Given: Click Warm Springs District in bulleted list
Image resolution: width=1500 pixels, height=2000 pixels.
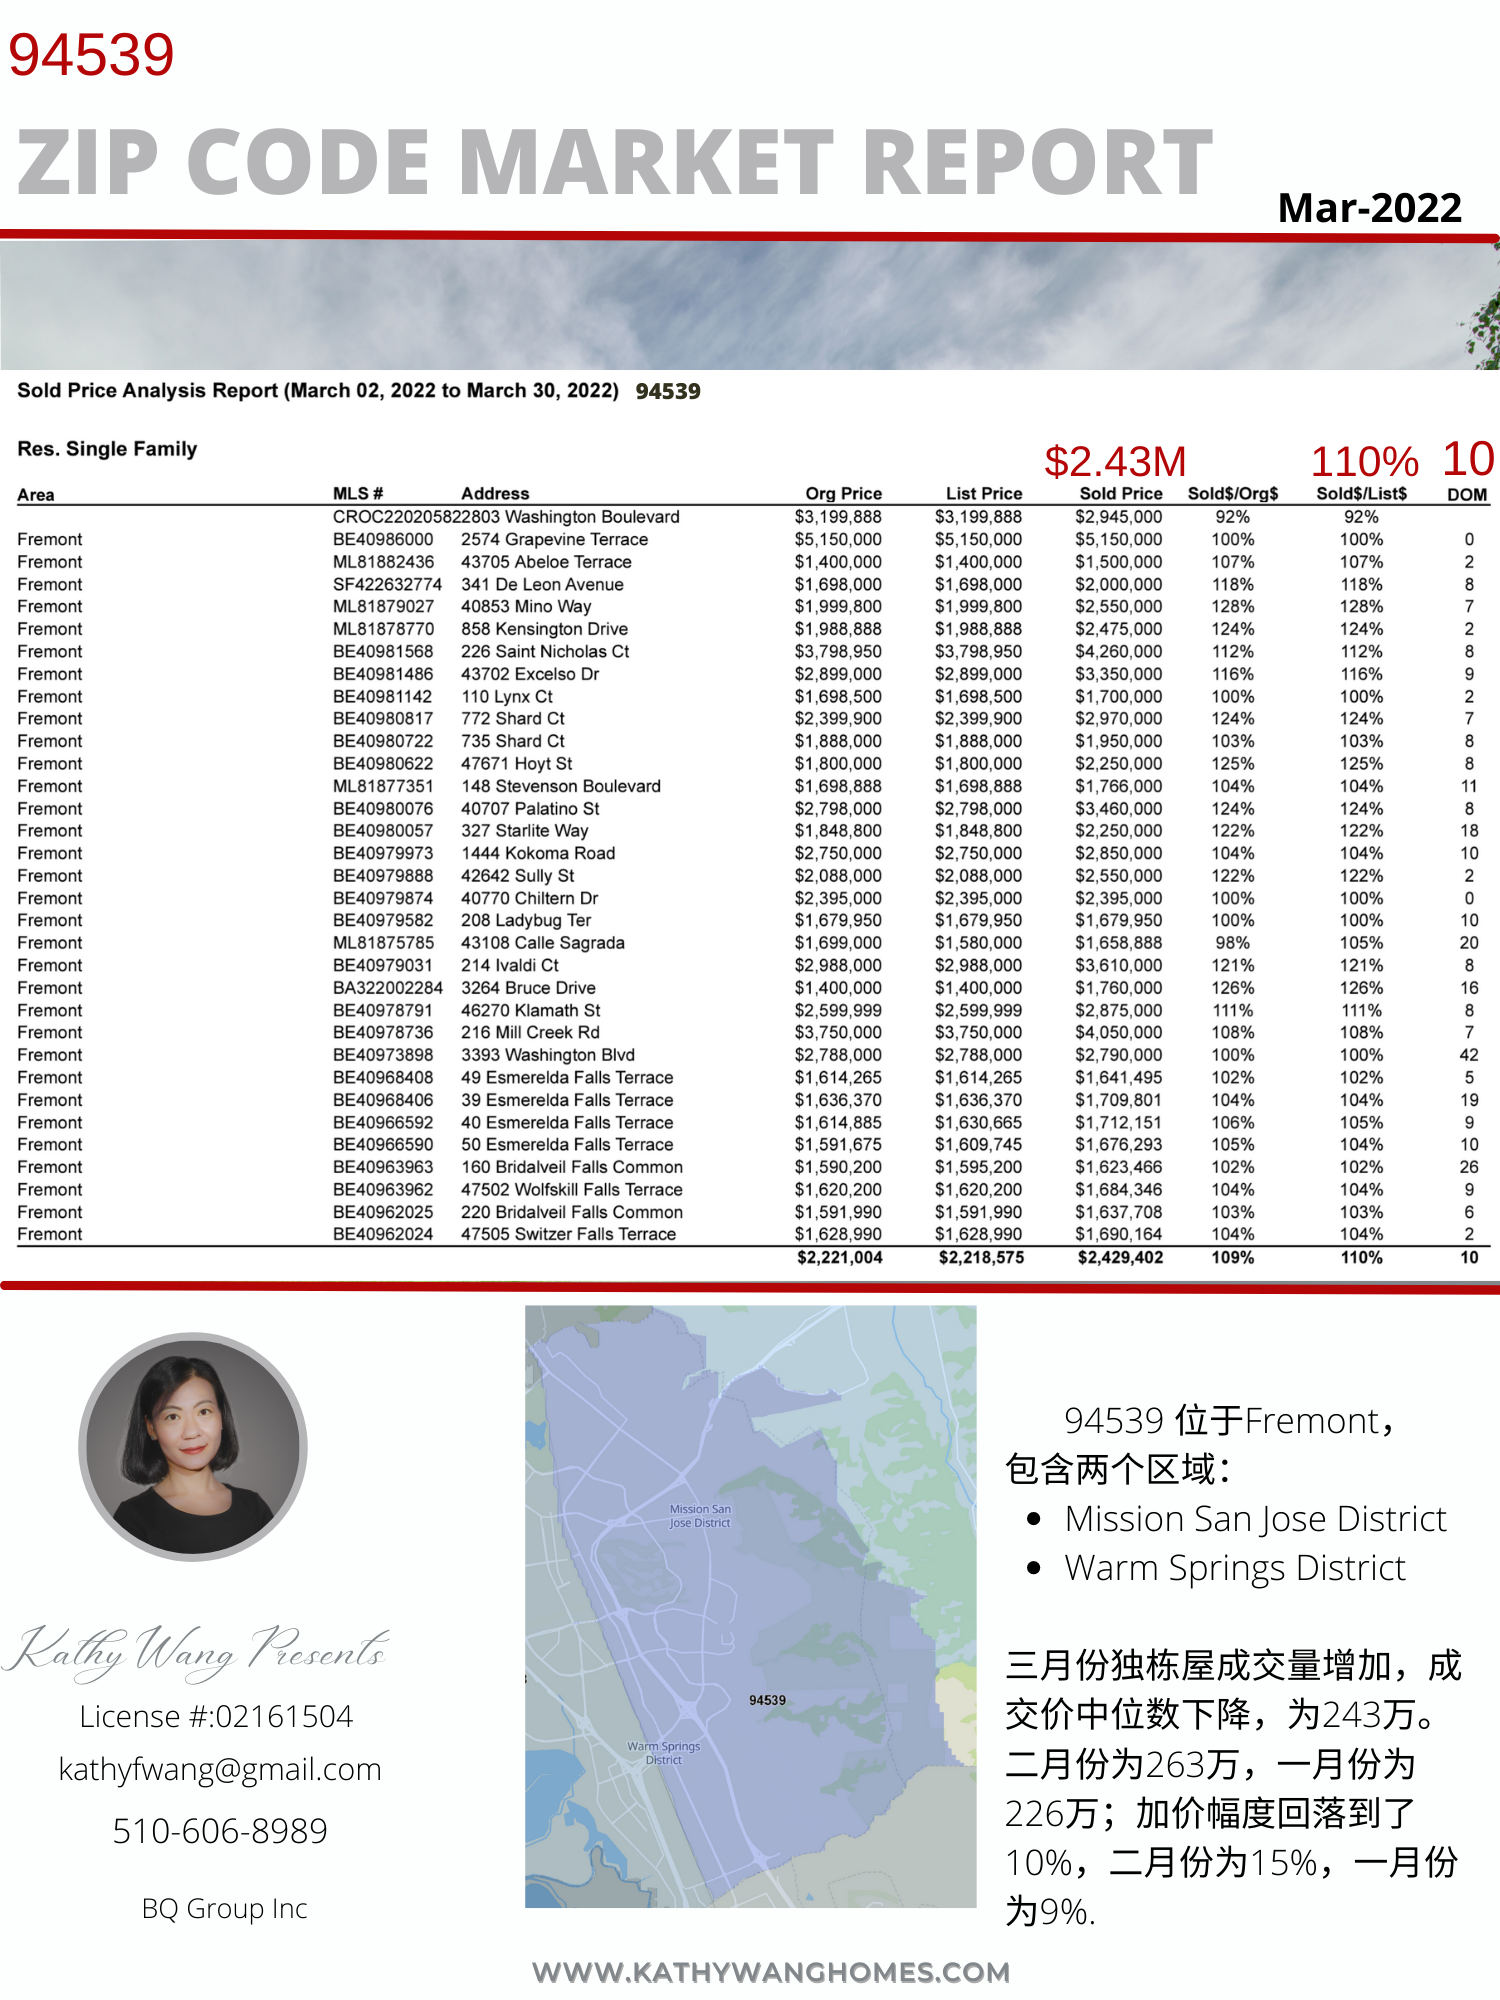Looking at the screenshot, I should coord(1235,1567).
